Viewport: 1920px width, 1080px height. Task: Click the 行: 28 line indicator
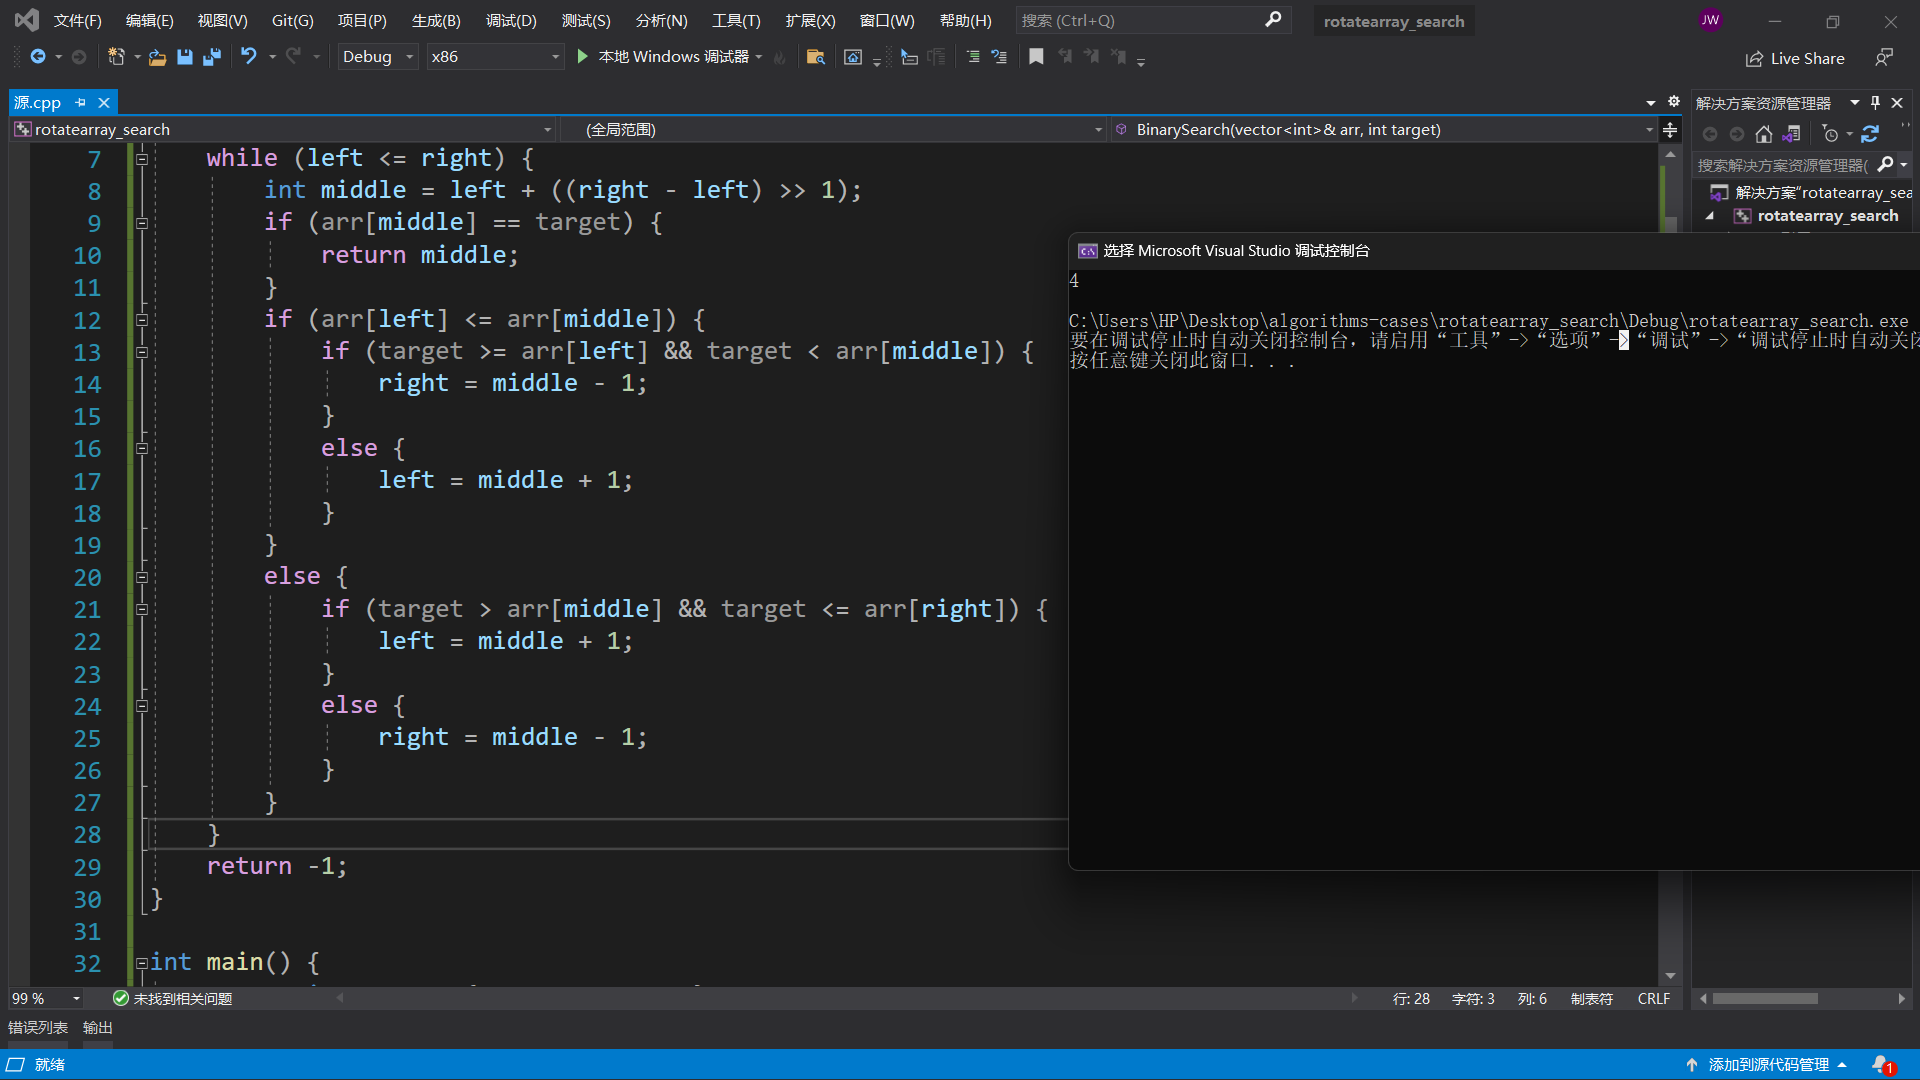(1411, 998)
